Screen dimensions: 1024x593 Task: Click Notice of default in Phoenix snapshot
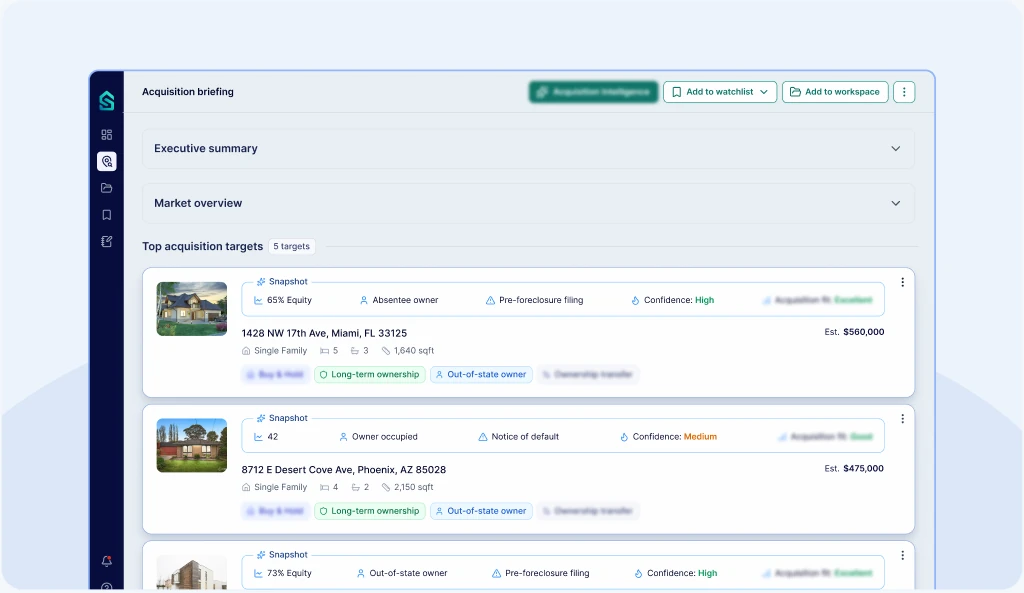click(x=519, y=437)
